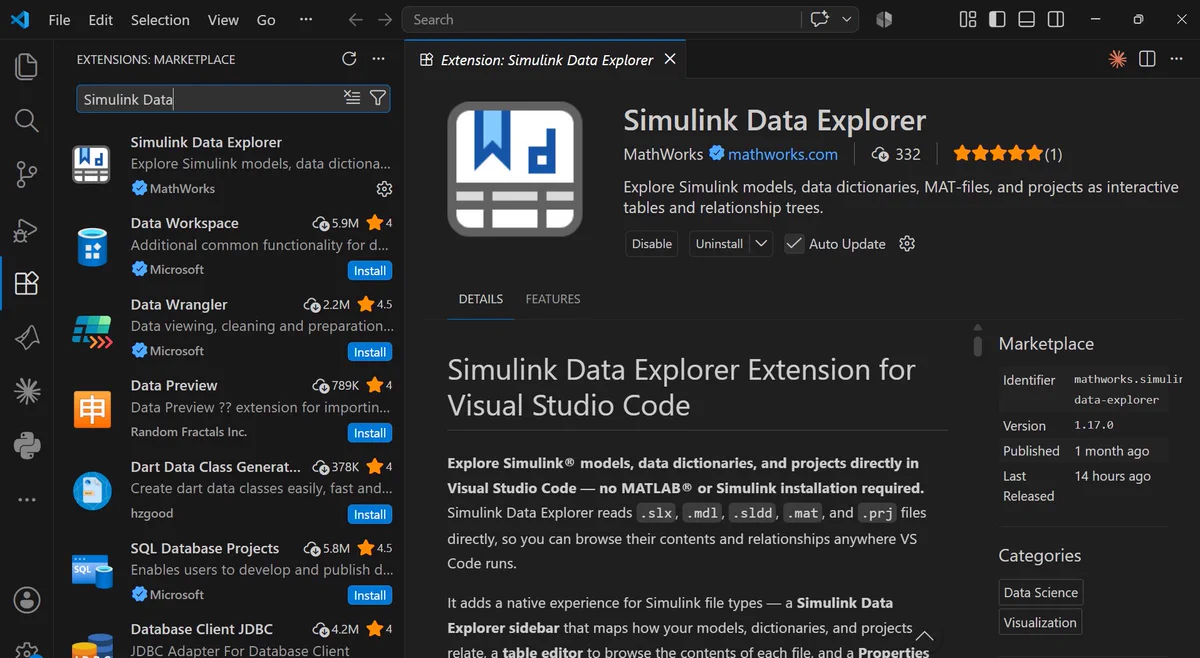Open the Go menu
The width and height of the screenshot is (1200, 658).
[266, 20]
